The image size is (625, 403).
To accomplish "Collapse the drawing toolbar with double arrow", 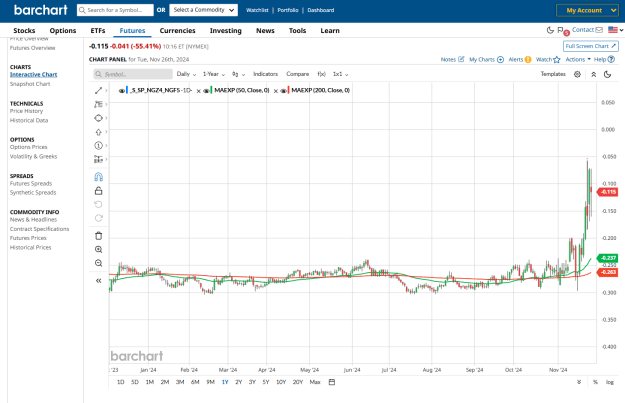I will tap(98, 281).
